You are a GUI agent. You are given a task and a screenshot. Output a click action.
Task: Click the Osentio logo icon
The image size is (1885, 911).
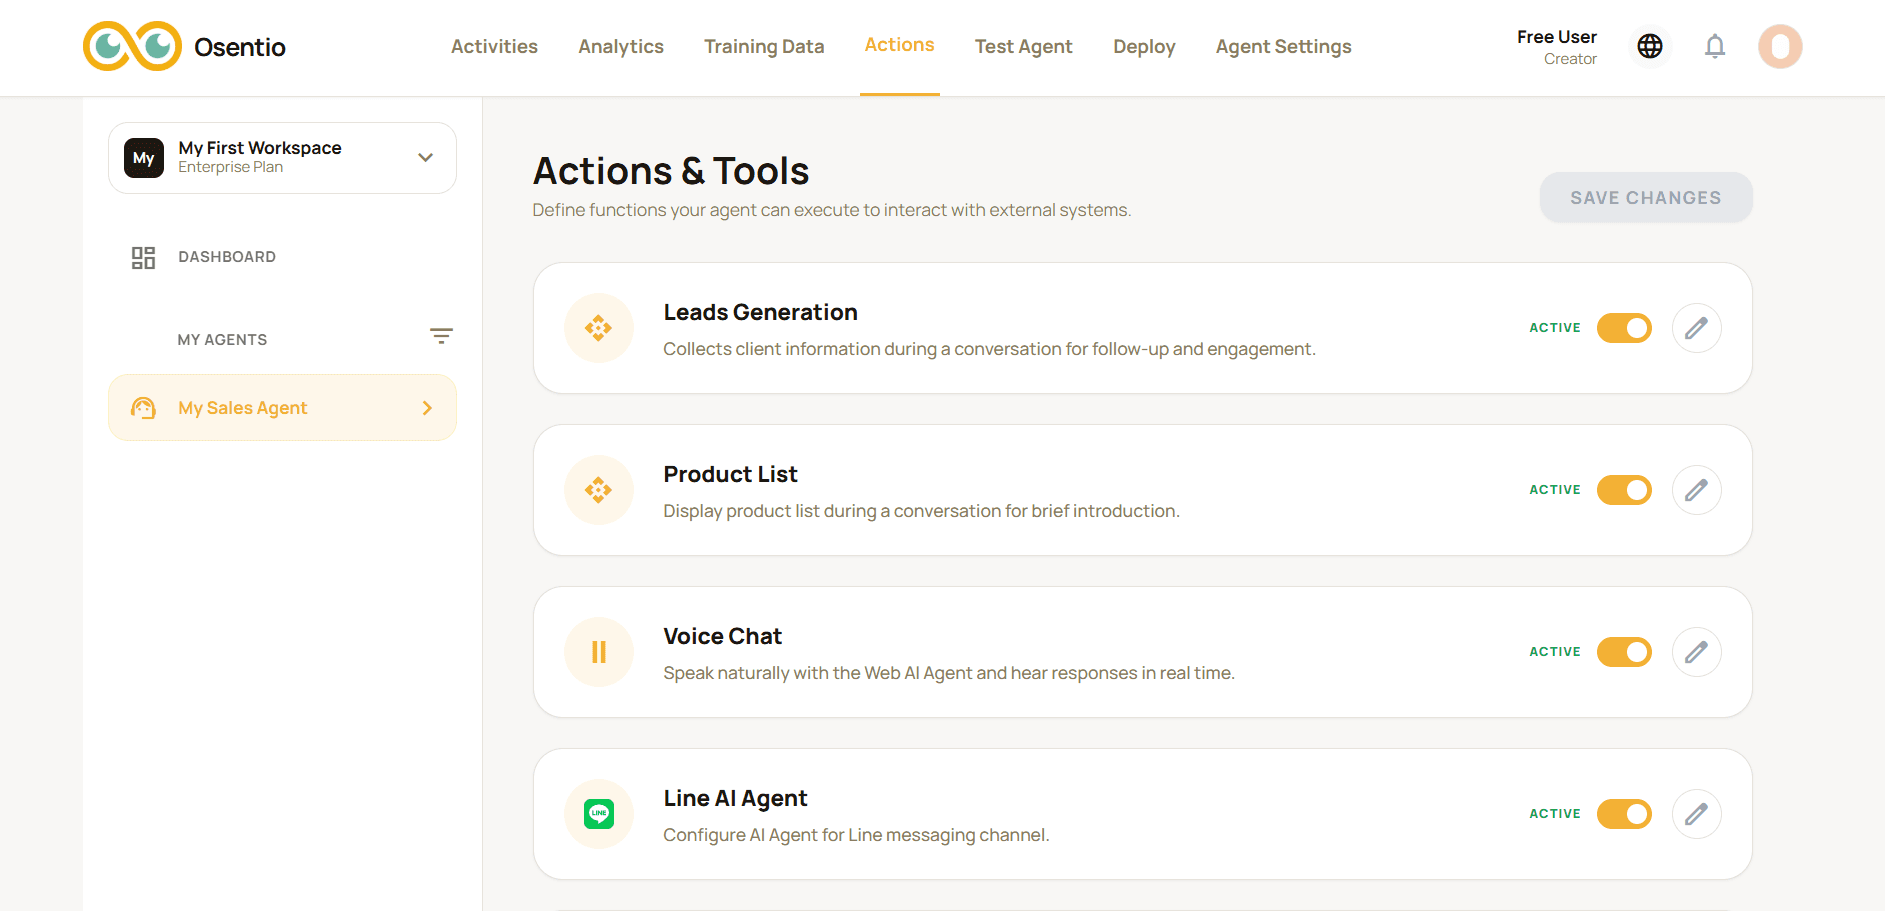click(132, 46)
